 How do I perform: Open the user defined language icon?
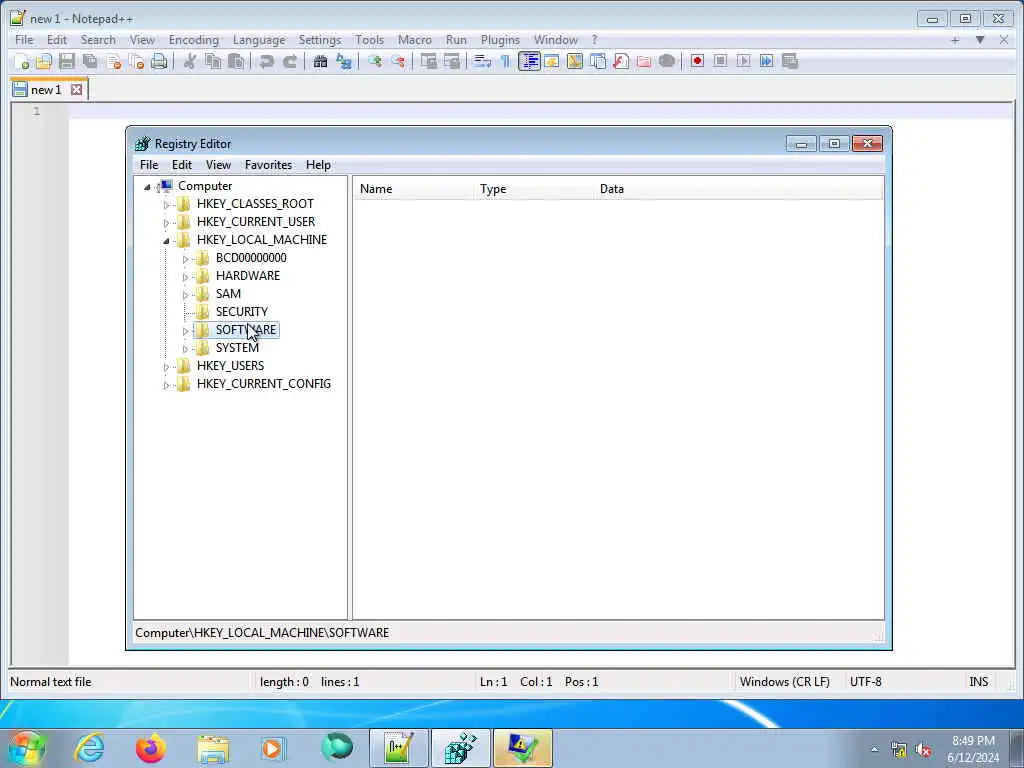tap(552, 61)
